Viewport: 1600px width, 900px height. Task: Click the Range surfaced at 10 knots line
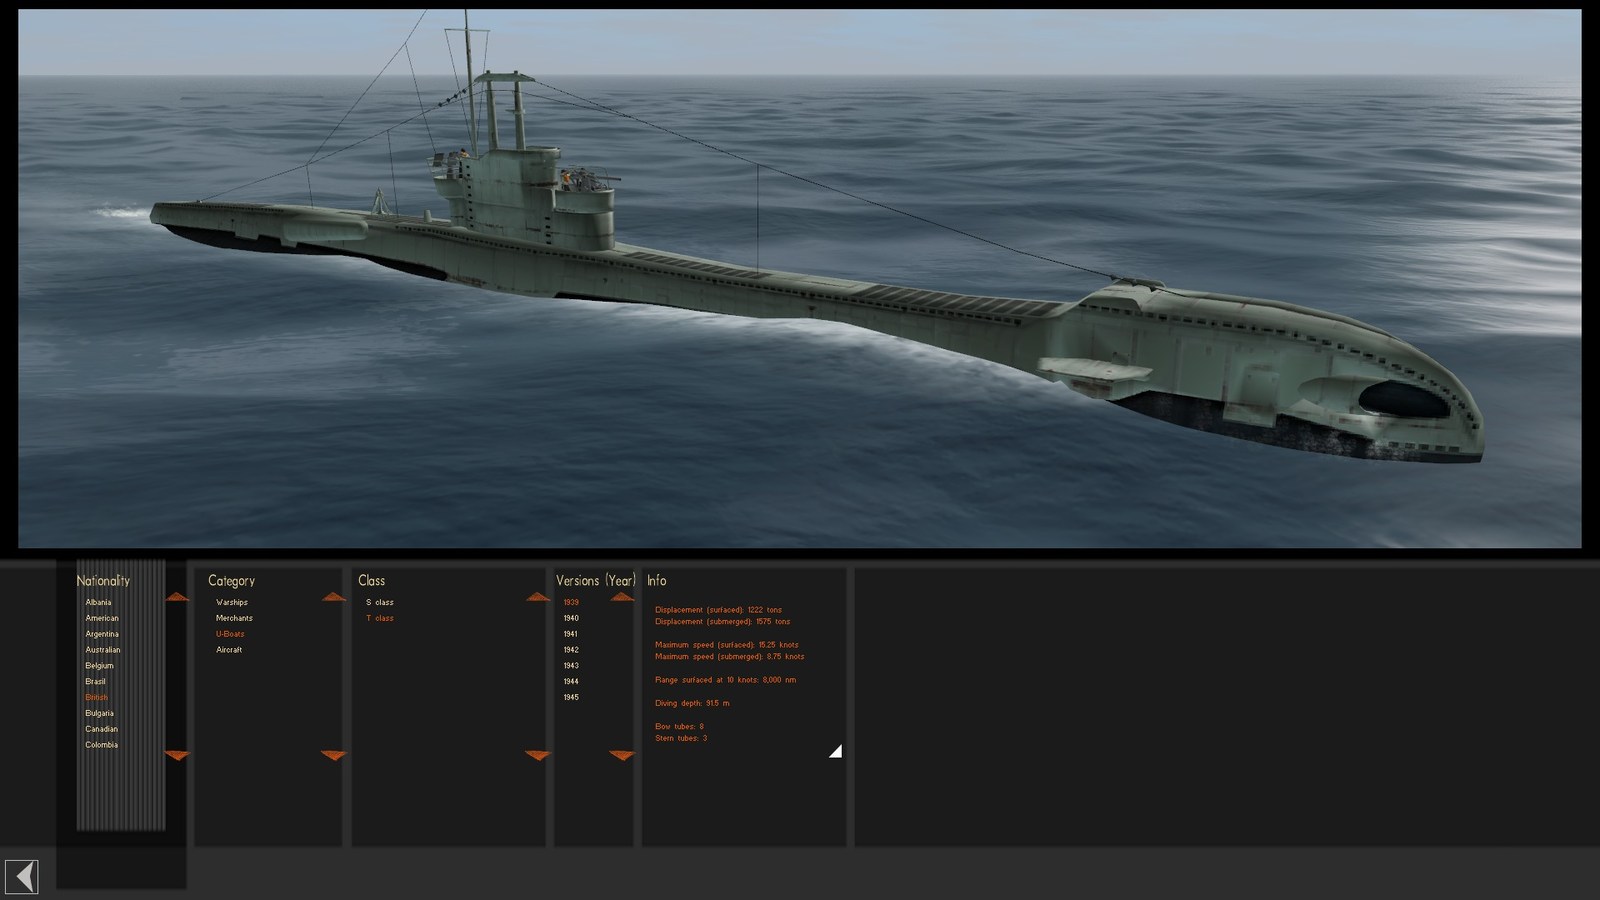point(726,680)
